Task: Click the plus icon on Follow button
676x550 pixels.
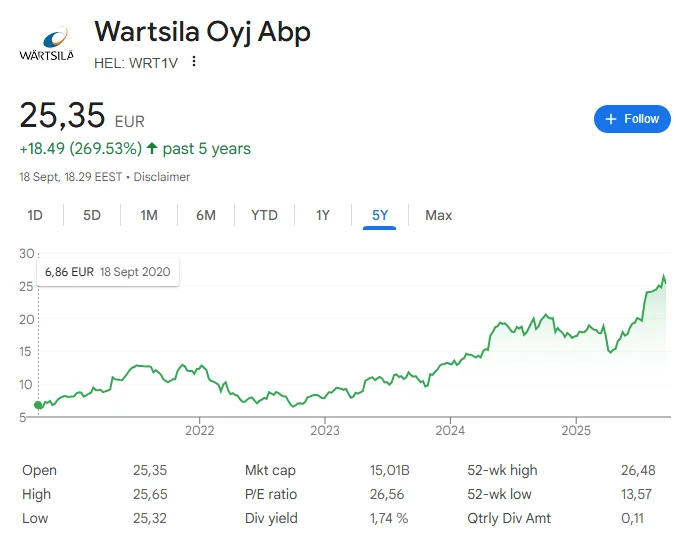Action: [x=610, y=119]
